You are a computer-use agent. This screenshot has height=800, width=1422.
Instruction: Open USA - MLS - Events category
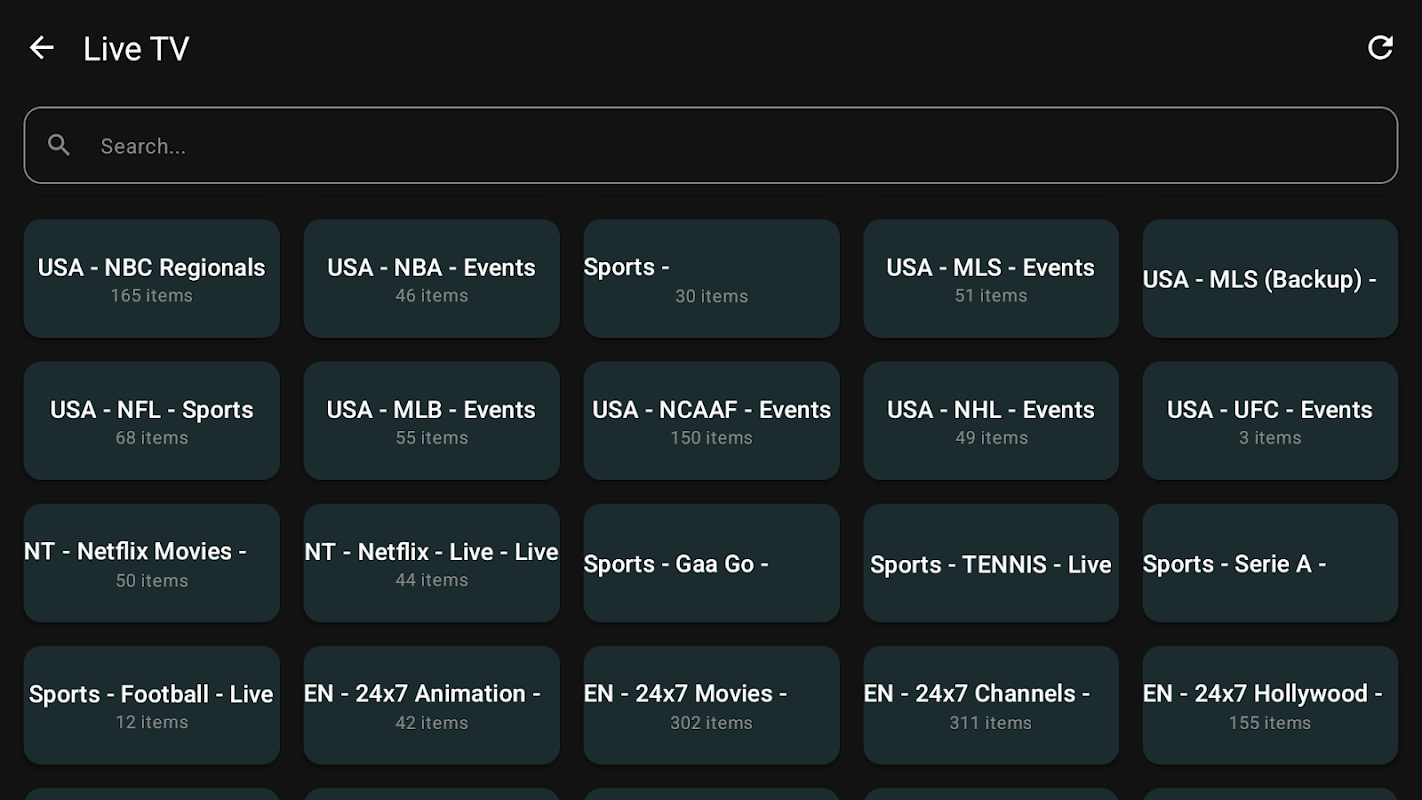tap(991, 279)
